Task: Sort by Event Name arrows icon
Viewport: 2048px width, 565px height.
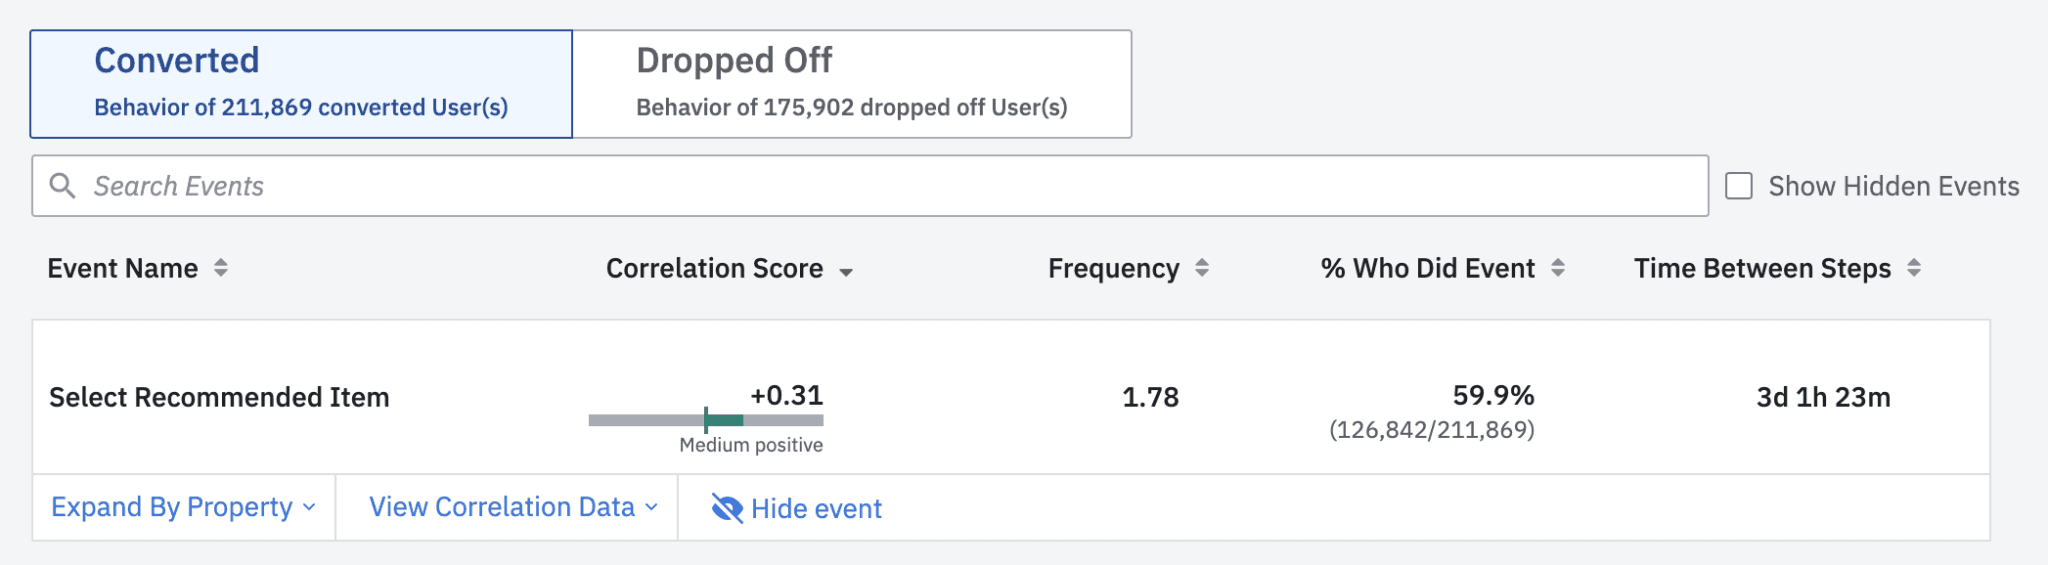Action: 221,268
